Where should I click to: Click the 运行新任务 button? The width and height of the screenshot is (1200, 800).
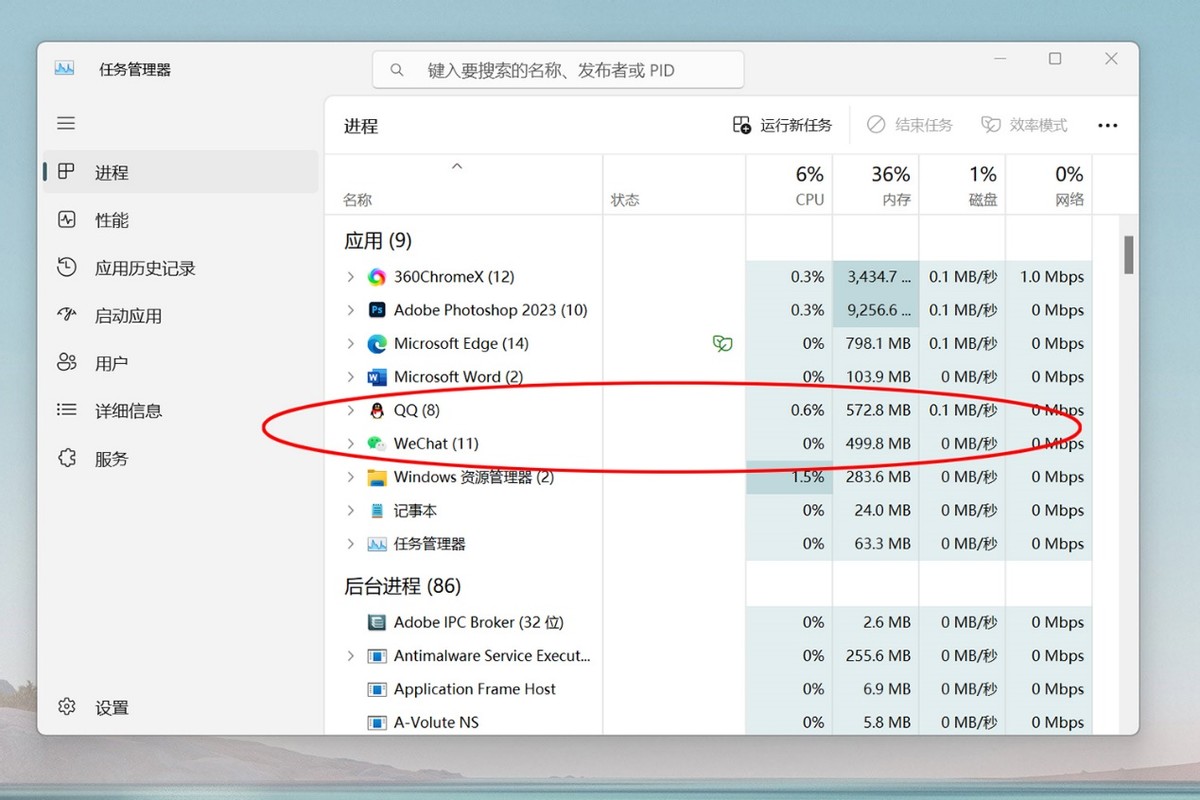coord(784,124)
